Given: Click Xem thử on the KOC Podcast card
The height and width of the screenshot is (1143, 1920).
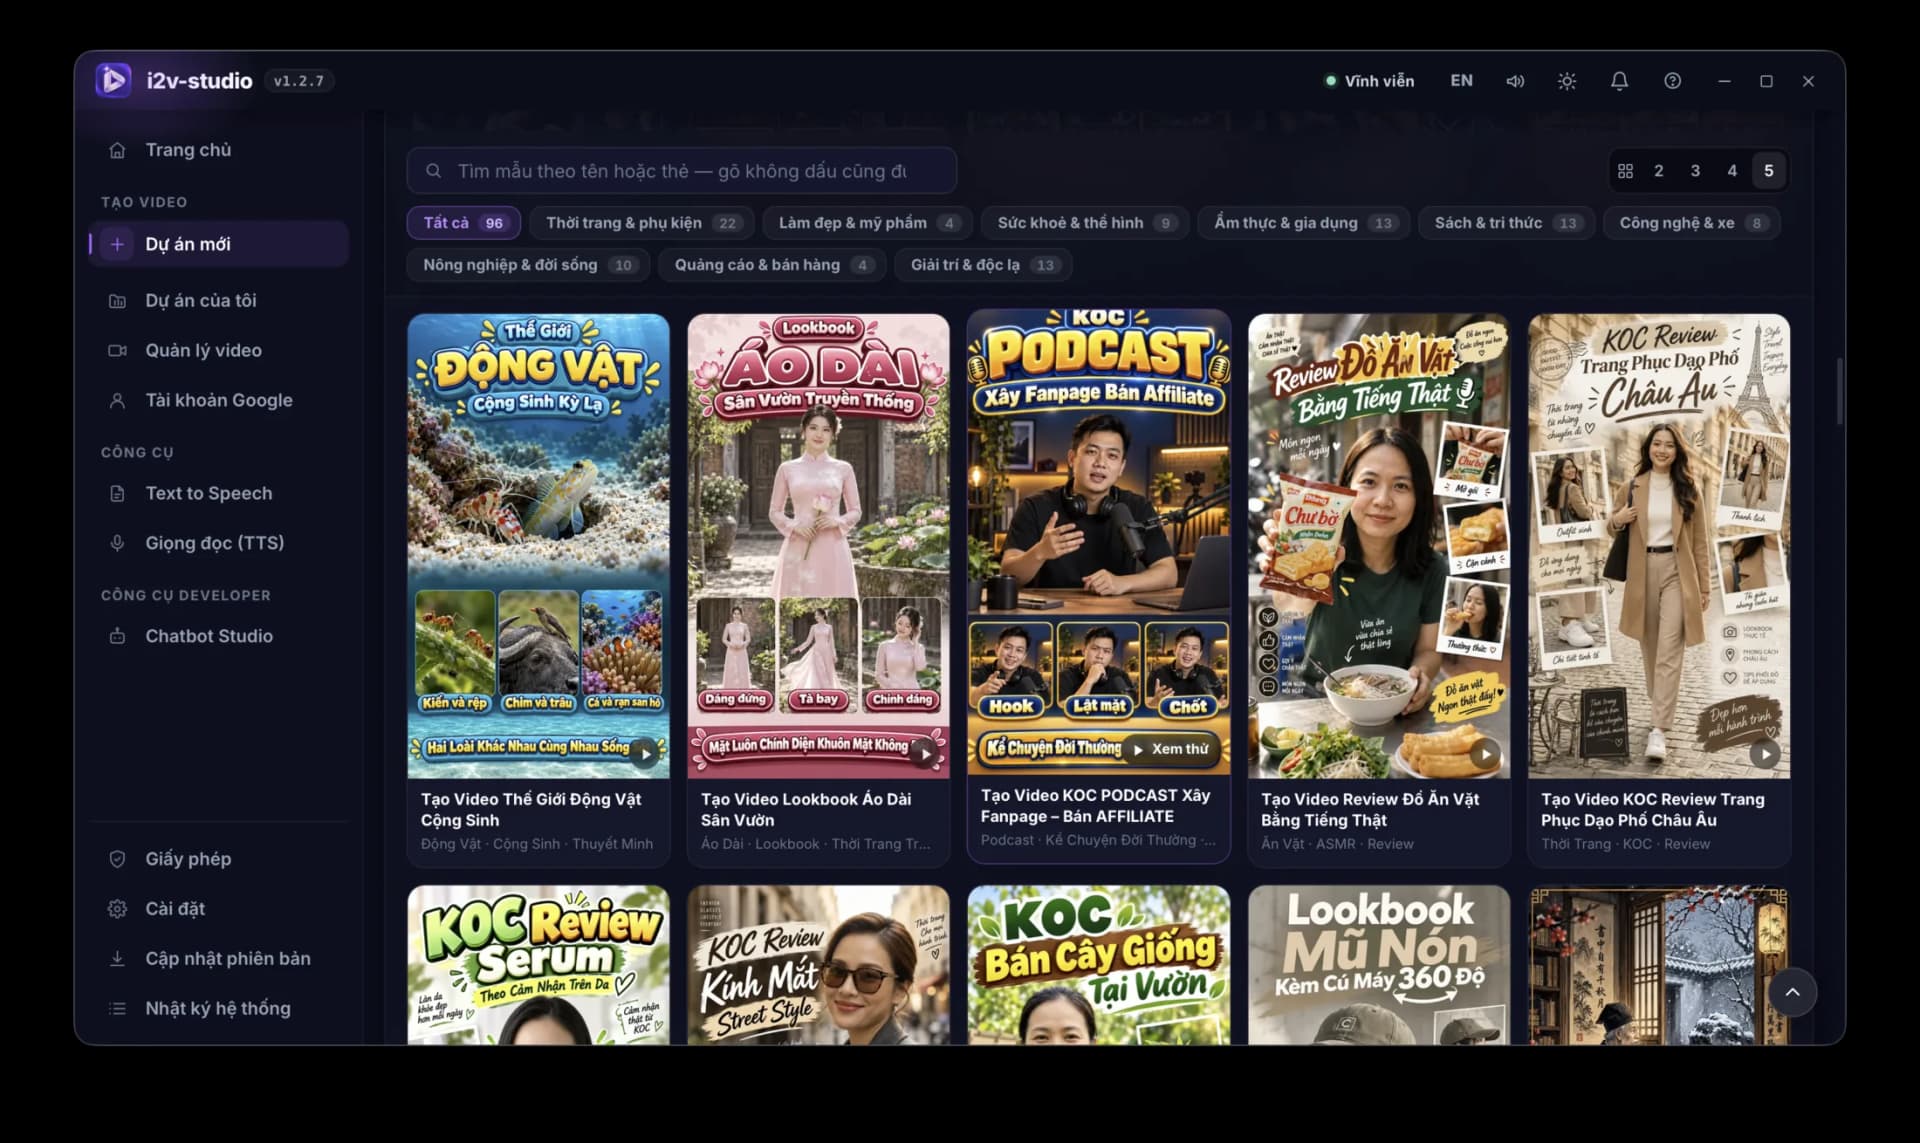Looking at the screenshot, I should point(1170,749).
